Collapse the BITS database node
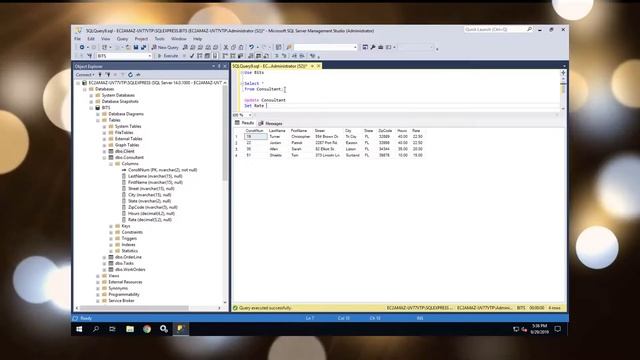The height and width of the screenshot is (360, 640). [x=91, y=108]
